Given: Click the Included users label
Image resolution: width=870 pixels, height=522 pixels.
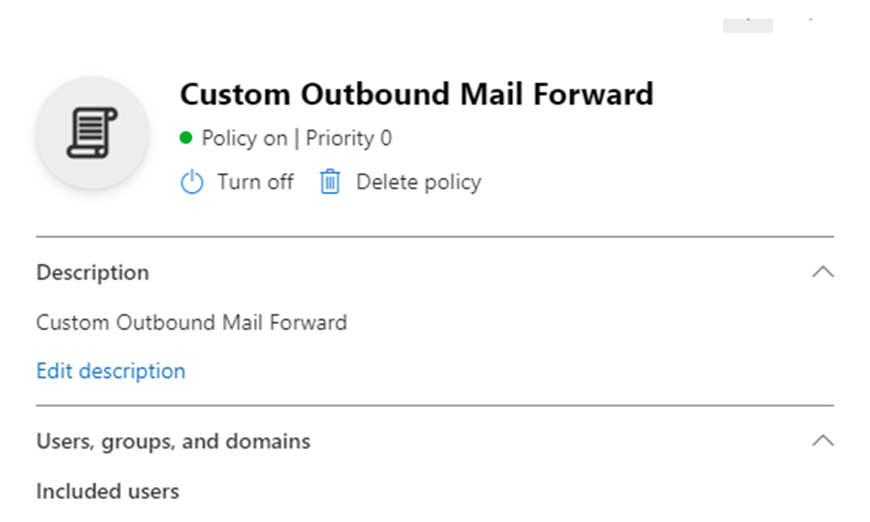Looking at the screenshot, I should (x=107, y=491).
